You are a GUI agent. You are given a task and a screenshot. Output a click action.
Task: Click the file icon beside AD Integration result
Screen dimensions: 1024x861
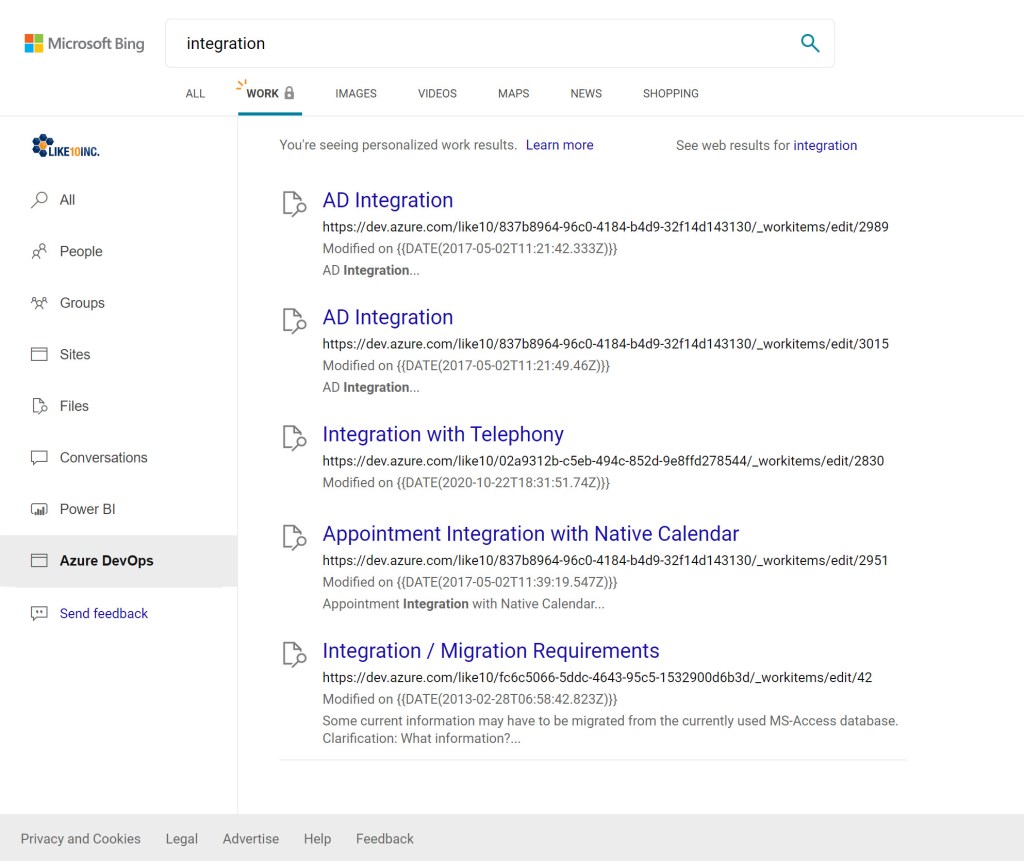pyautogui.click(x=293, y=203)
